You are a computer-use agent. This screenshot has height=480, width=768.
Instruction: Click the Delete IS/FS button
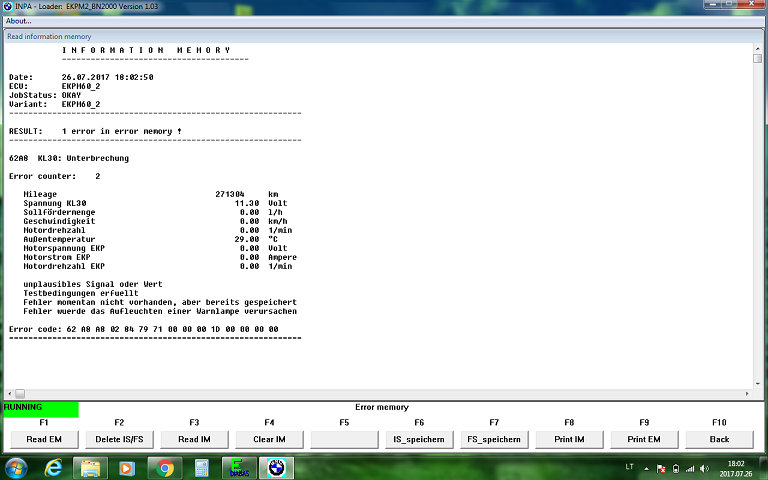119,439
